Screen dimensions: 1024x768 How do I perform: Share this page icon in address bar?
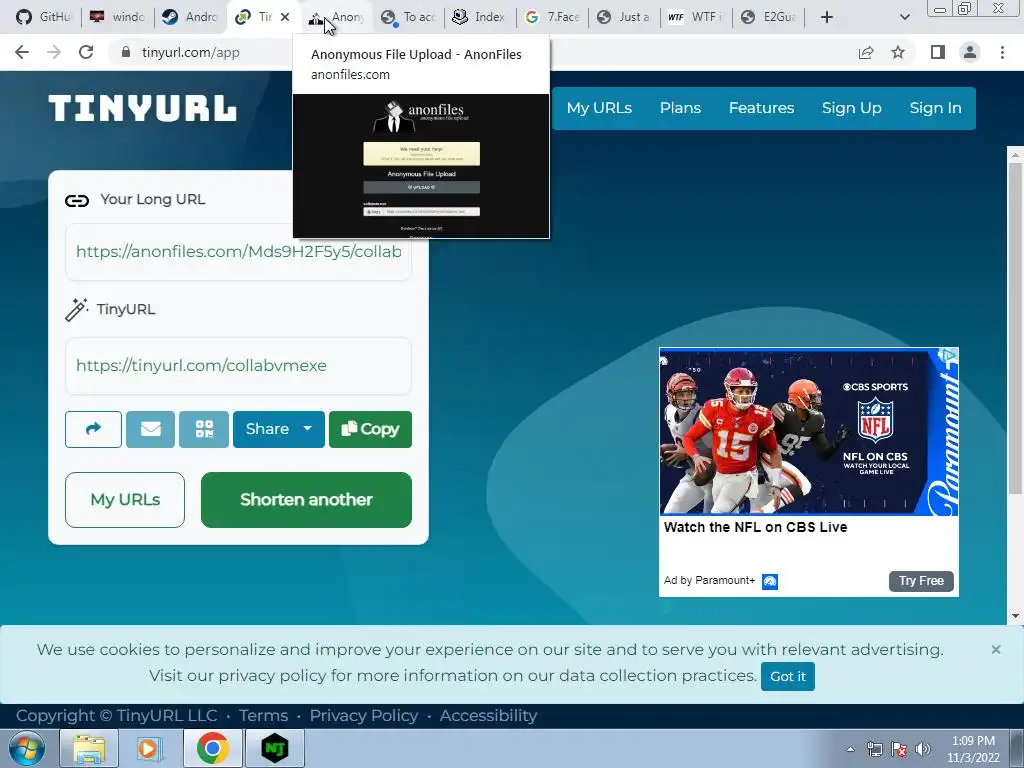866,52
